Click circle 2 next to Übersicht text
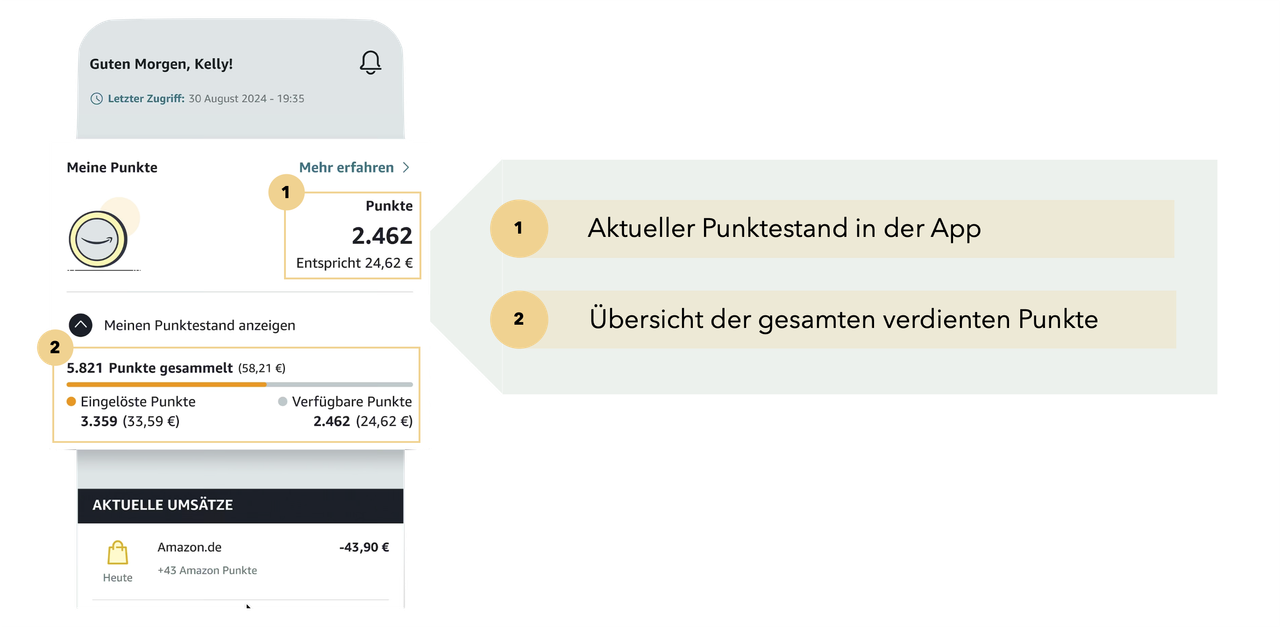This screenshot has height=627, width=1280. [x=518, y=320]
